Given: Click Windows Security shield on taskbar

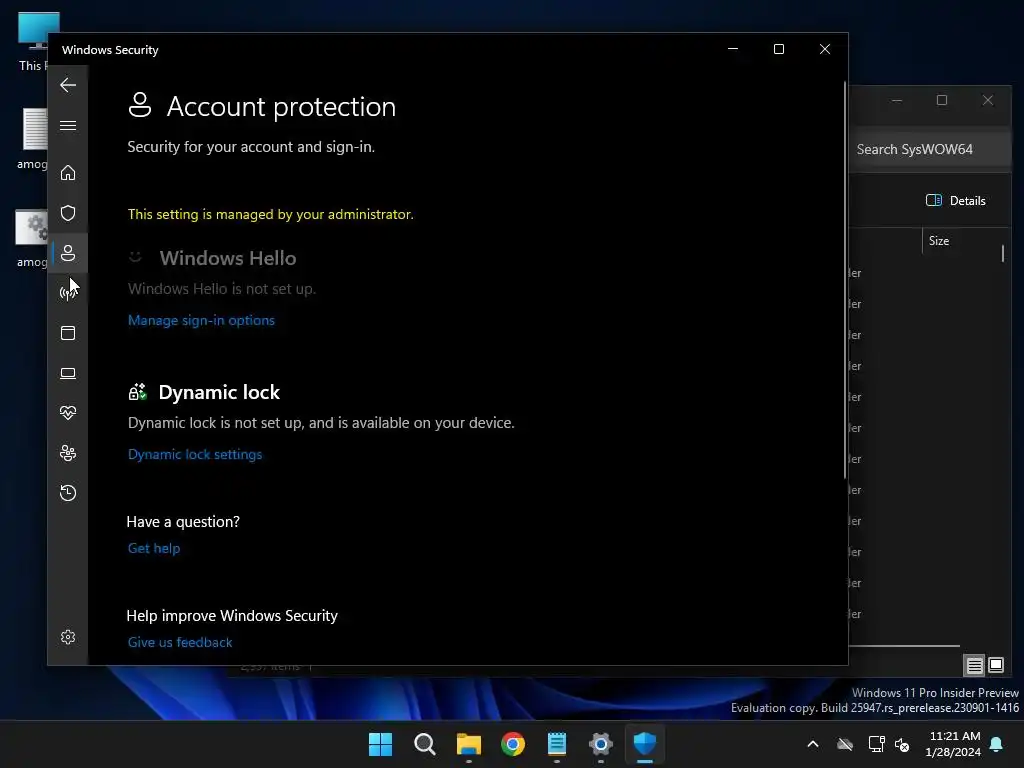Looking at the screenshot, I should tap(645, 744).
